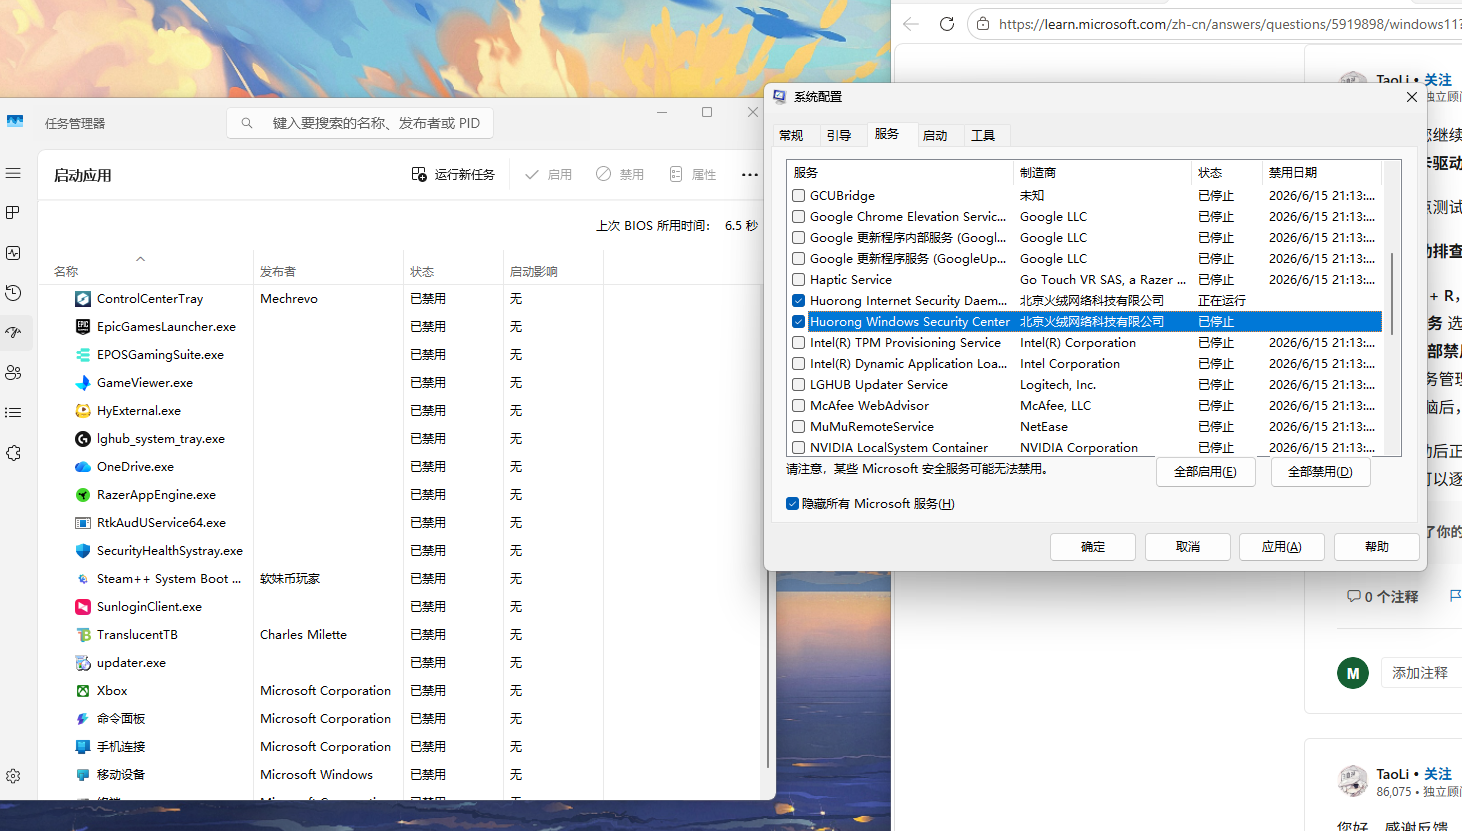1462x831 pixels.
Task: Open Task Manager more options (three dots)
Action: tap(750, 175)
